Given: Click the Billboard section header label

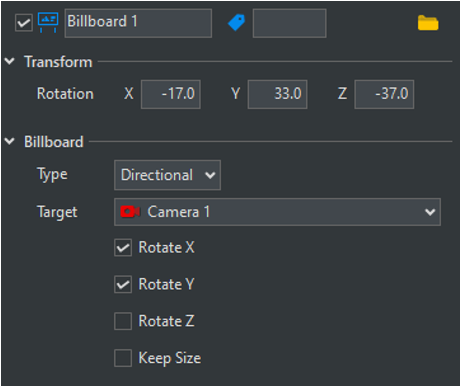Looking at the screenshot, I should click(54, 142).
